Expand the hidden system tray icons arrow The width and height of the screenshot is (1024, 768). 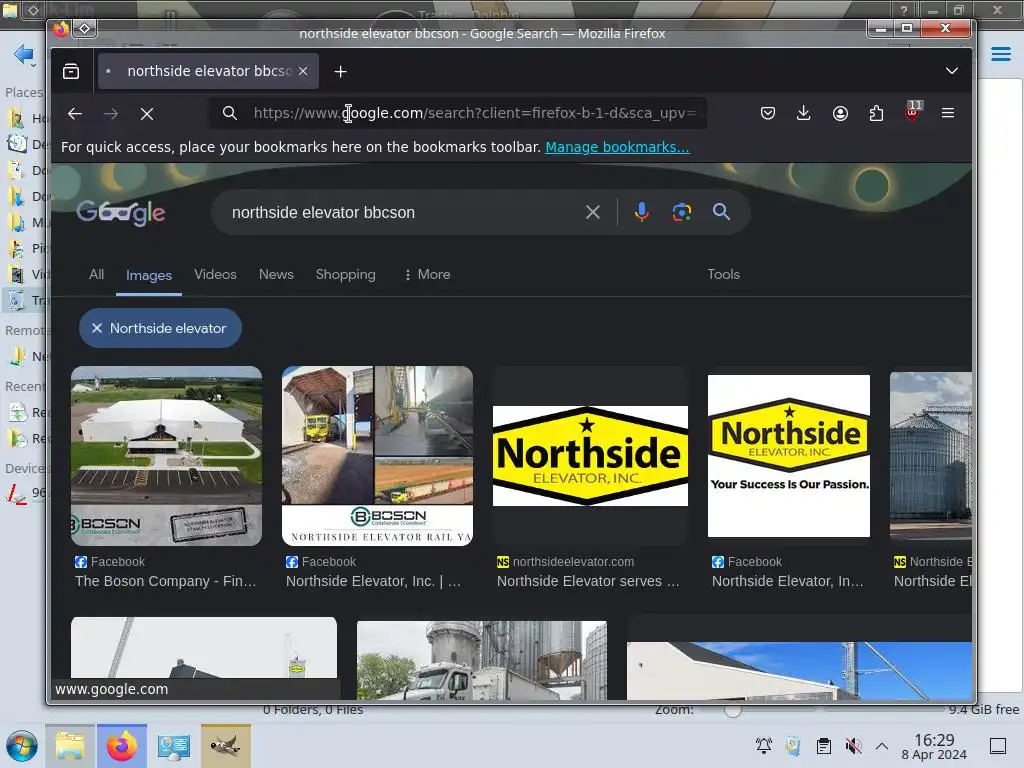click(882, 746)
